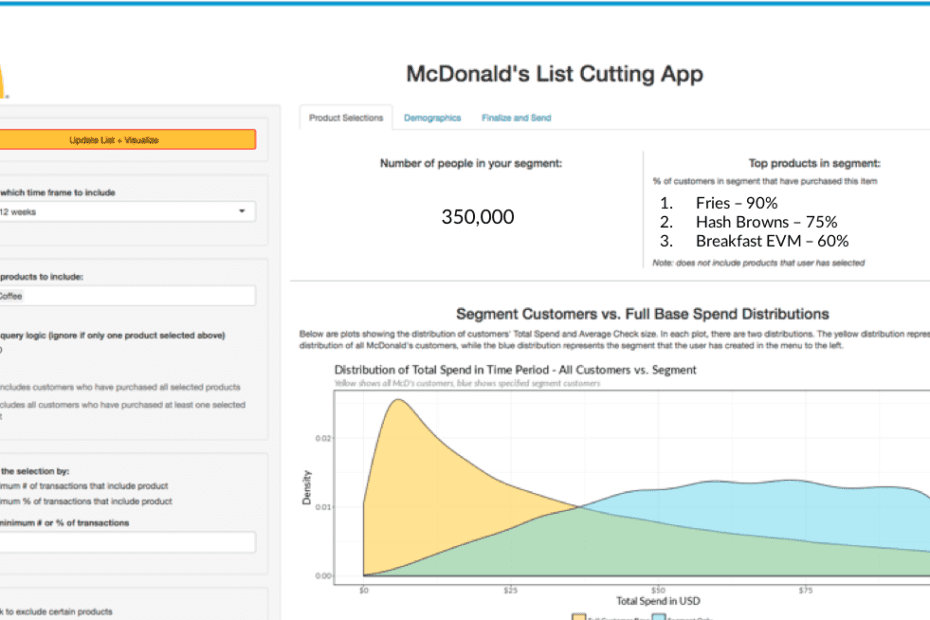930x620 pixels.
Task: Click the 0.02 y-axis tick label
Action: point(323,438)
